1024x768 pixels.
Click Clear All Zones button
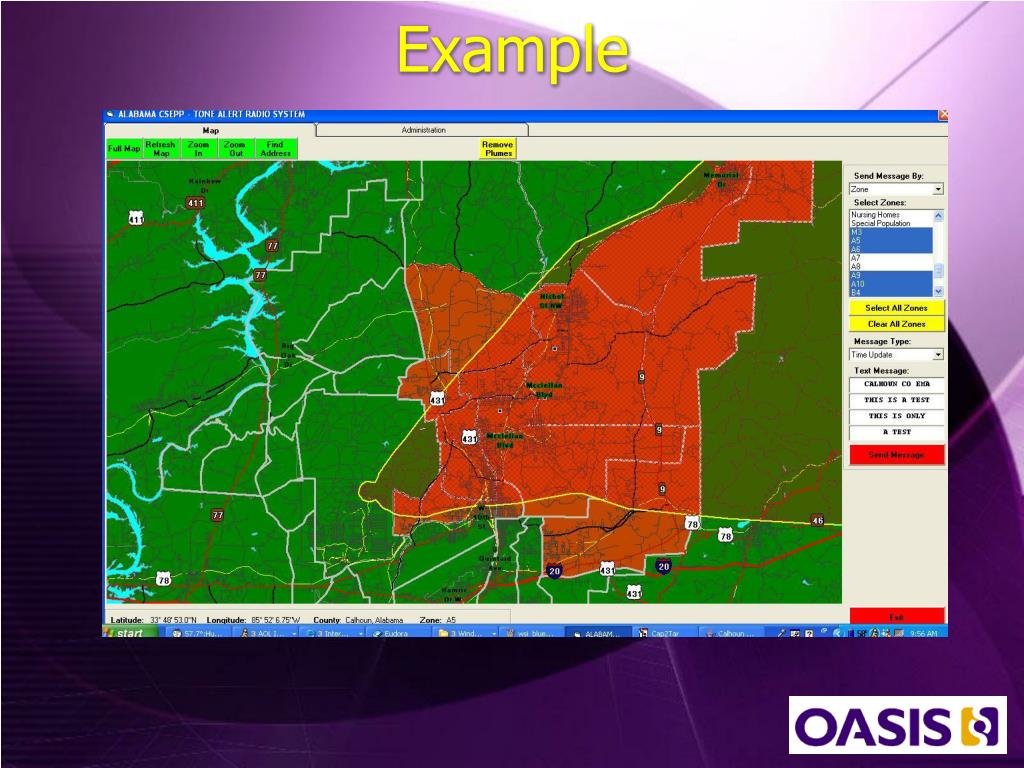(897, 324)
